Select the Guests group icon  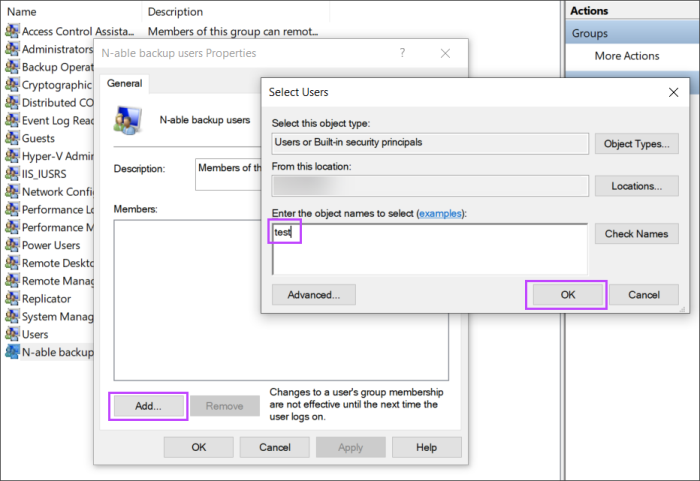tap(12, 138)
